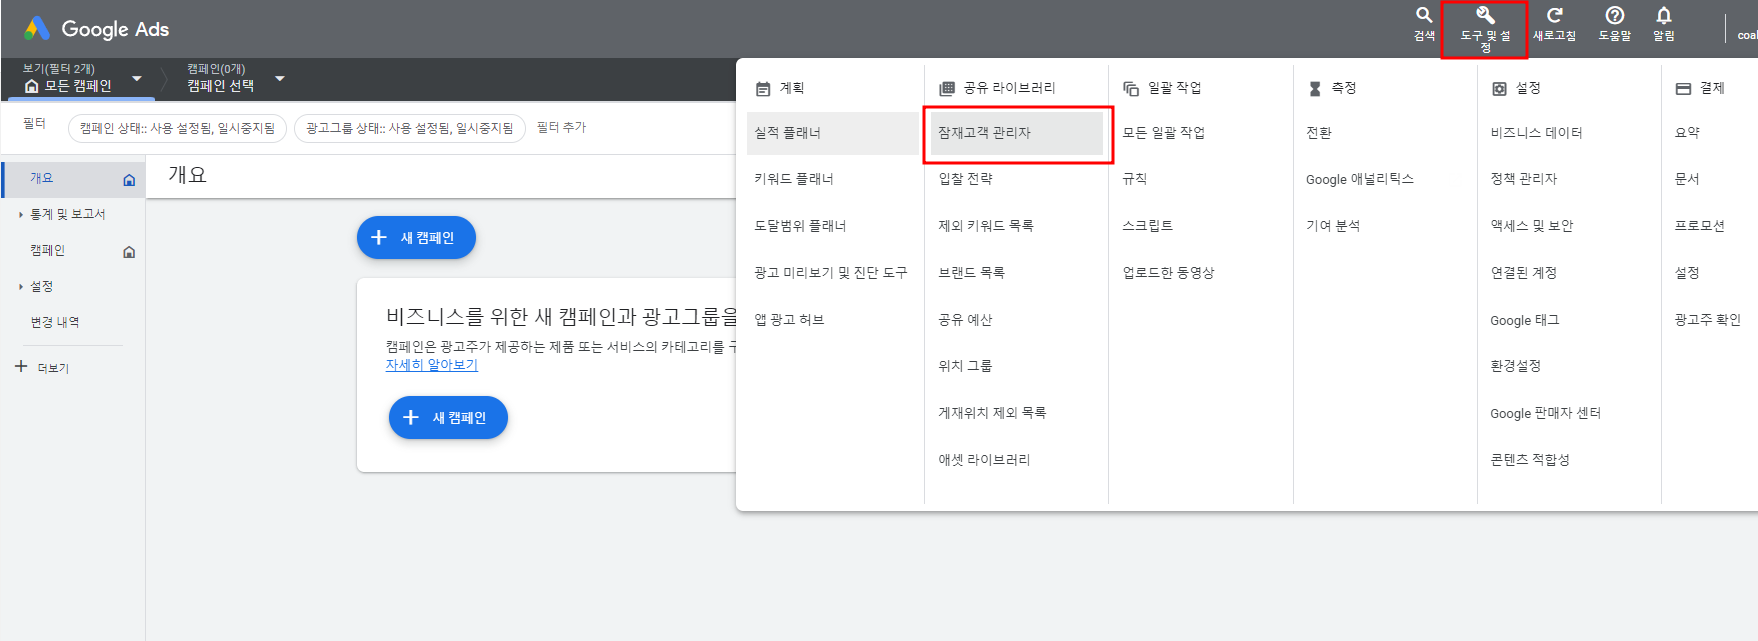Image resolution: width=1758 pixels, height=641 pixels.
Task: Click the 설정 gear-box icon in menu header
Action: point(1499,89)
